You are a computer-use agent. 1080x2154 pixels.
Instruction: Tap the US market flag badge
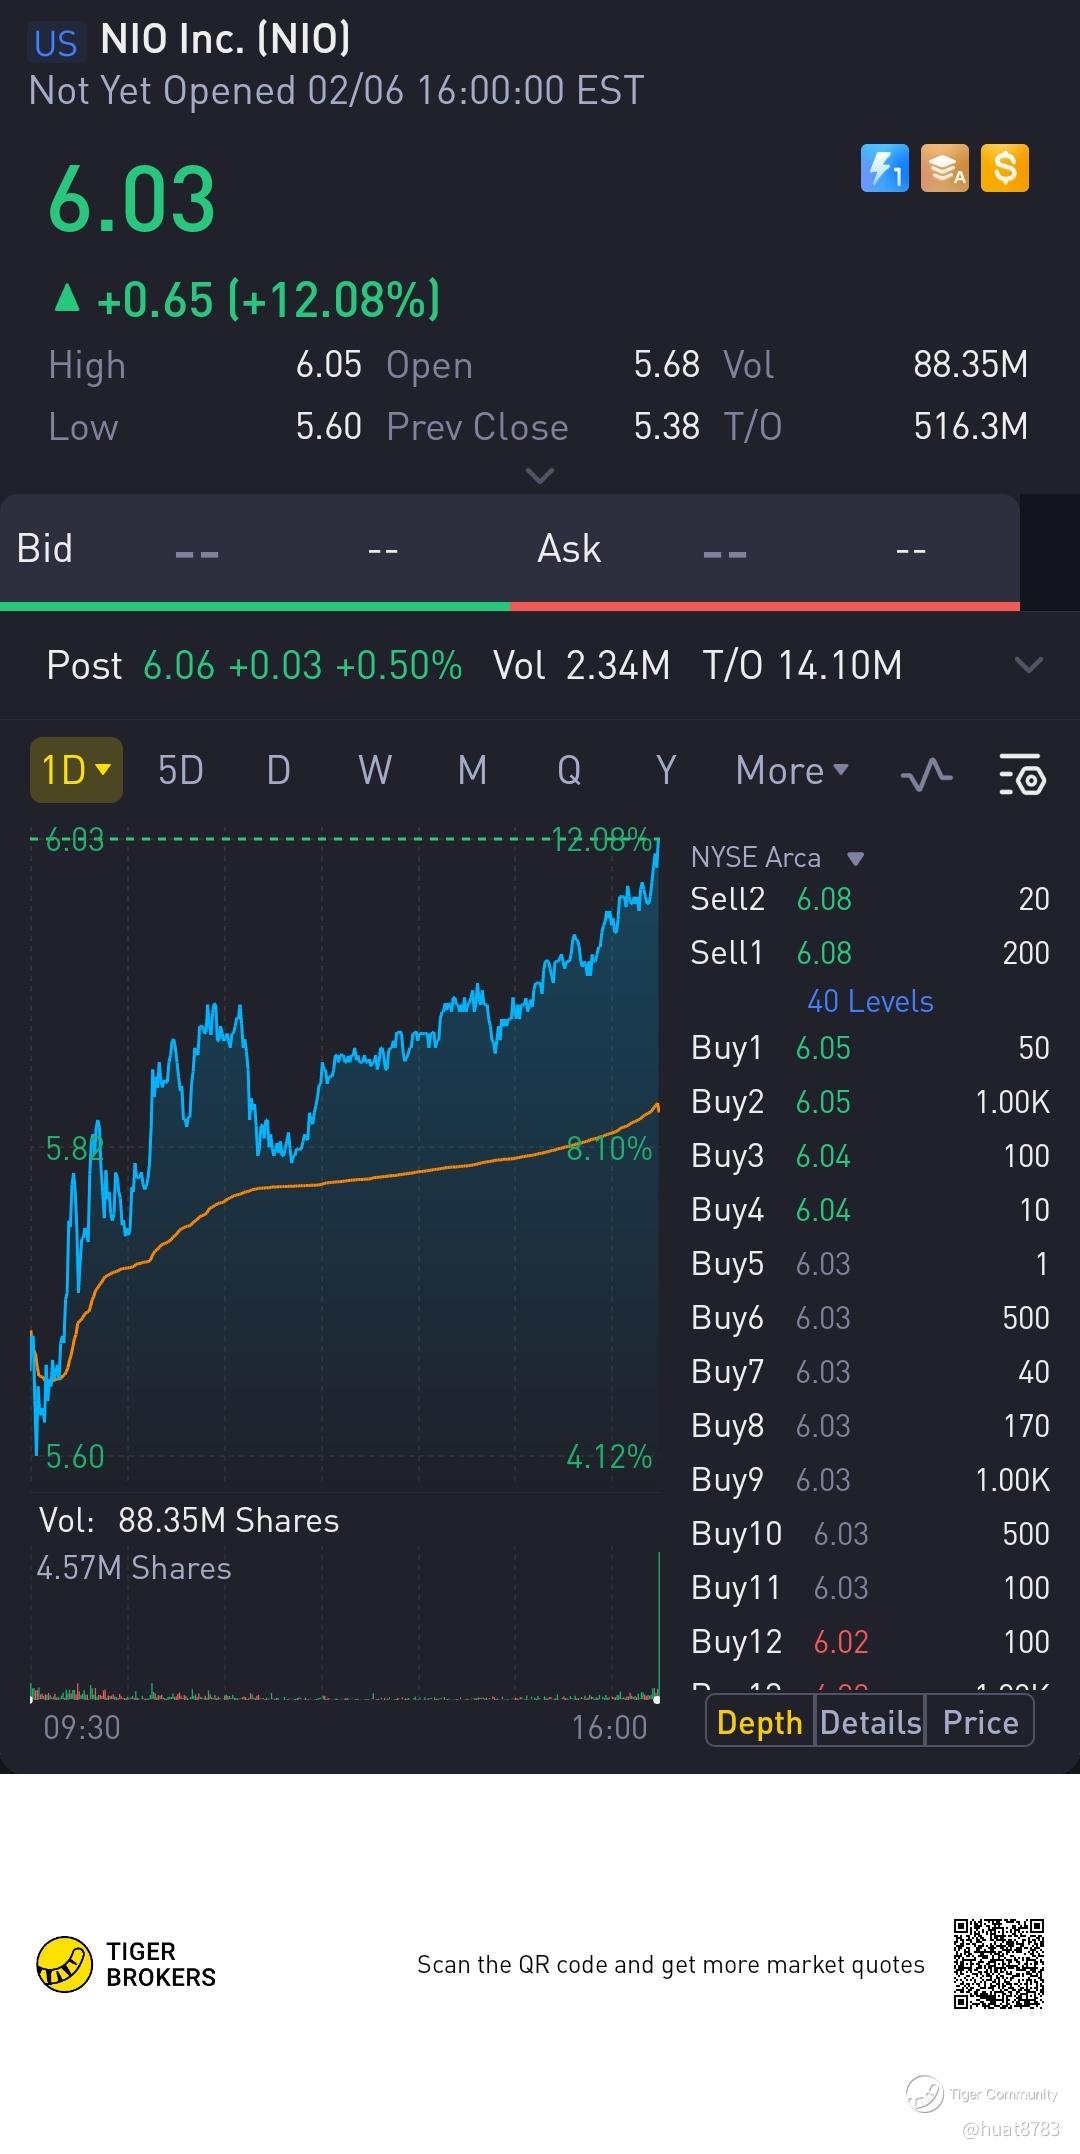pyautogui.click(x=55, y=42)
